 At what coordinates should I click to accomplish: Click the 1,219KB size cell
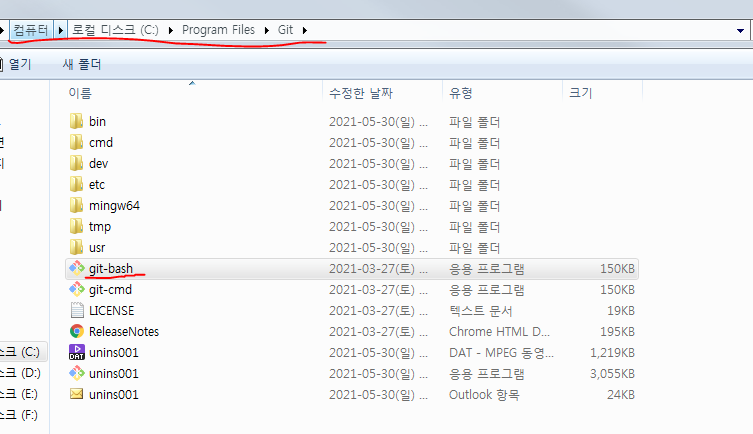click(612, 352)
